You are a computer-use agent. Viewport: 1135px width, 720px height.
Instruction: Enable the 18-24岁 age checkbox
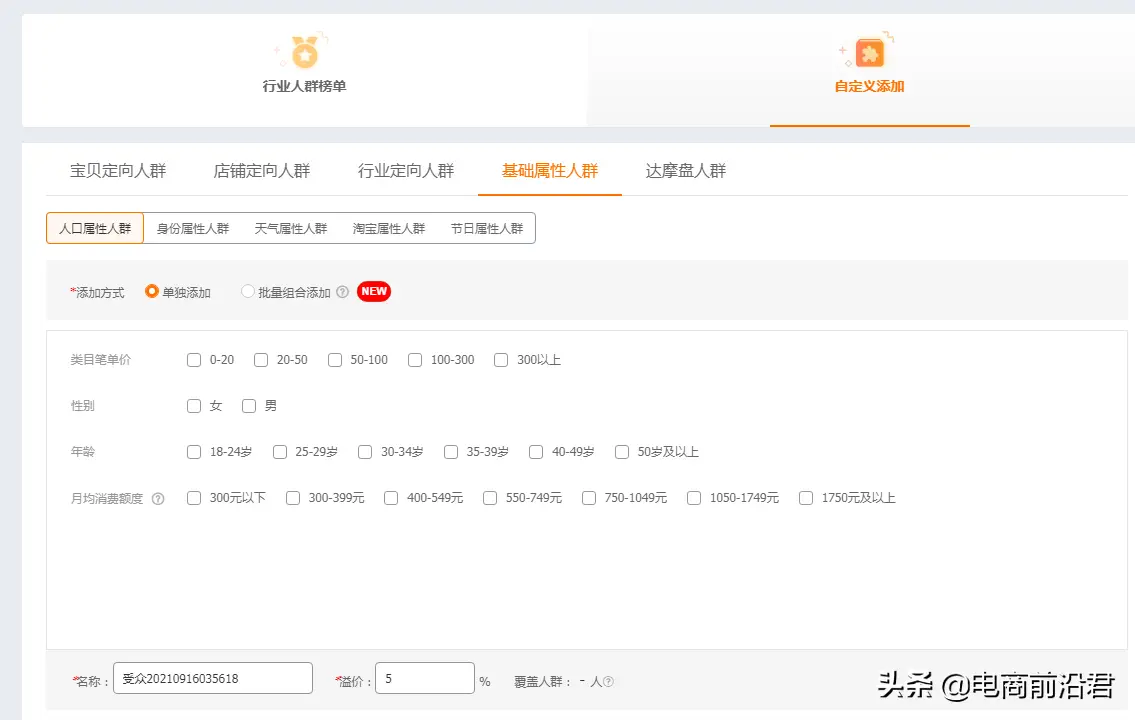[194, 452]
